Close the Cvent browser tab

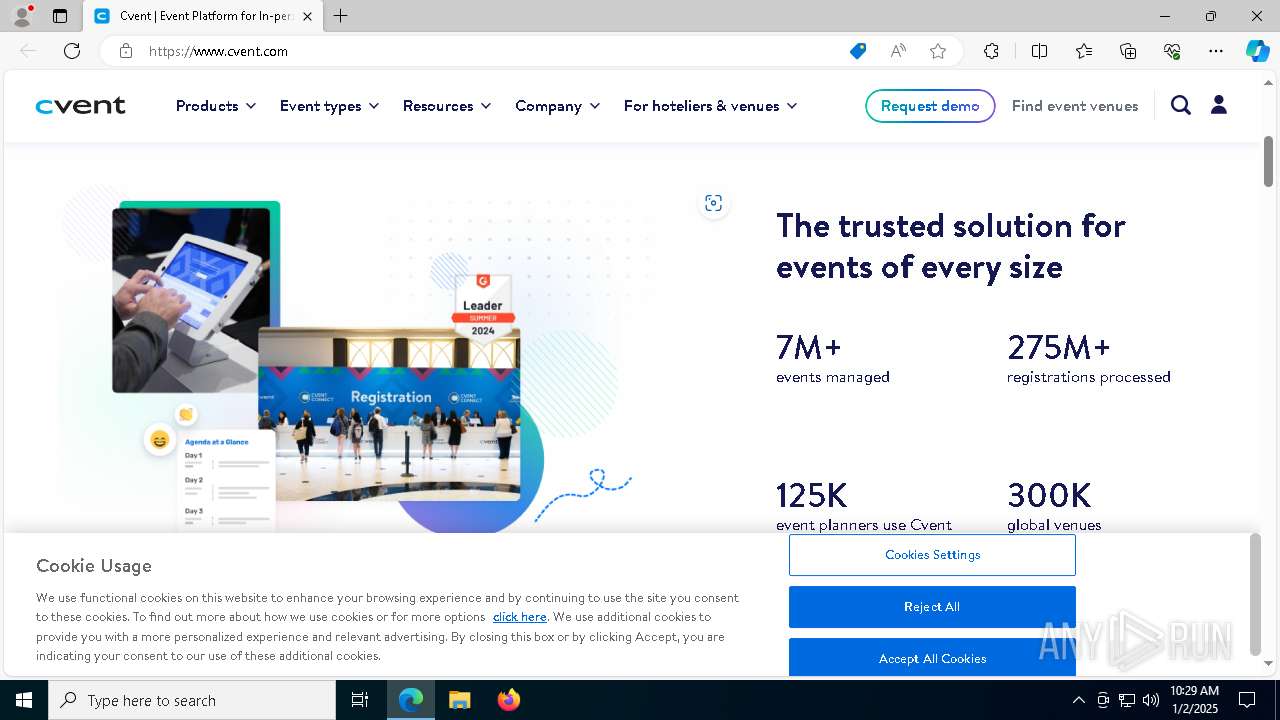(307, 16)
